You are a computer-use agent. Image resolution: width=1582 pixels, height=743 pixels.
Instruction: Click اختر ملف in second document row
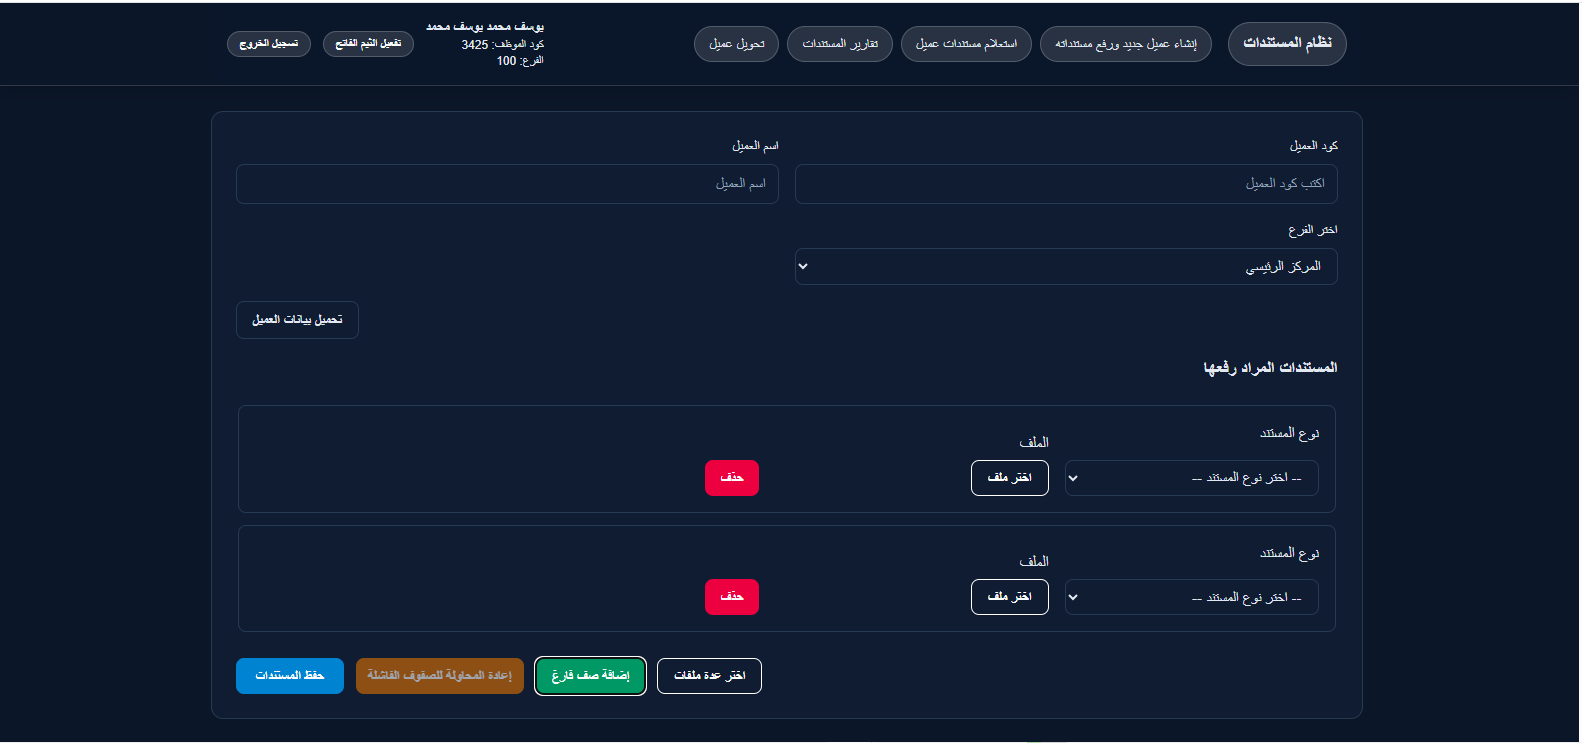coord(1010,597)
